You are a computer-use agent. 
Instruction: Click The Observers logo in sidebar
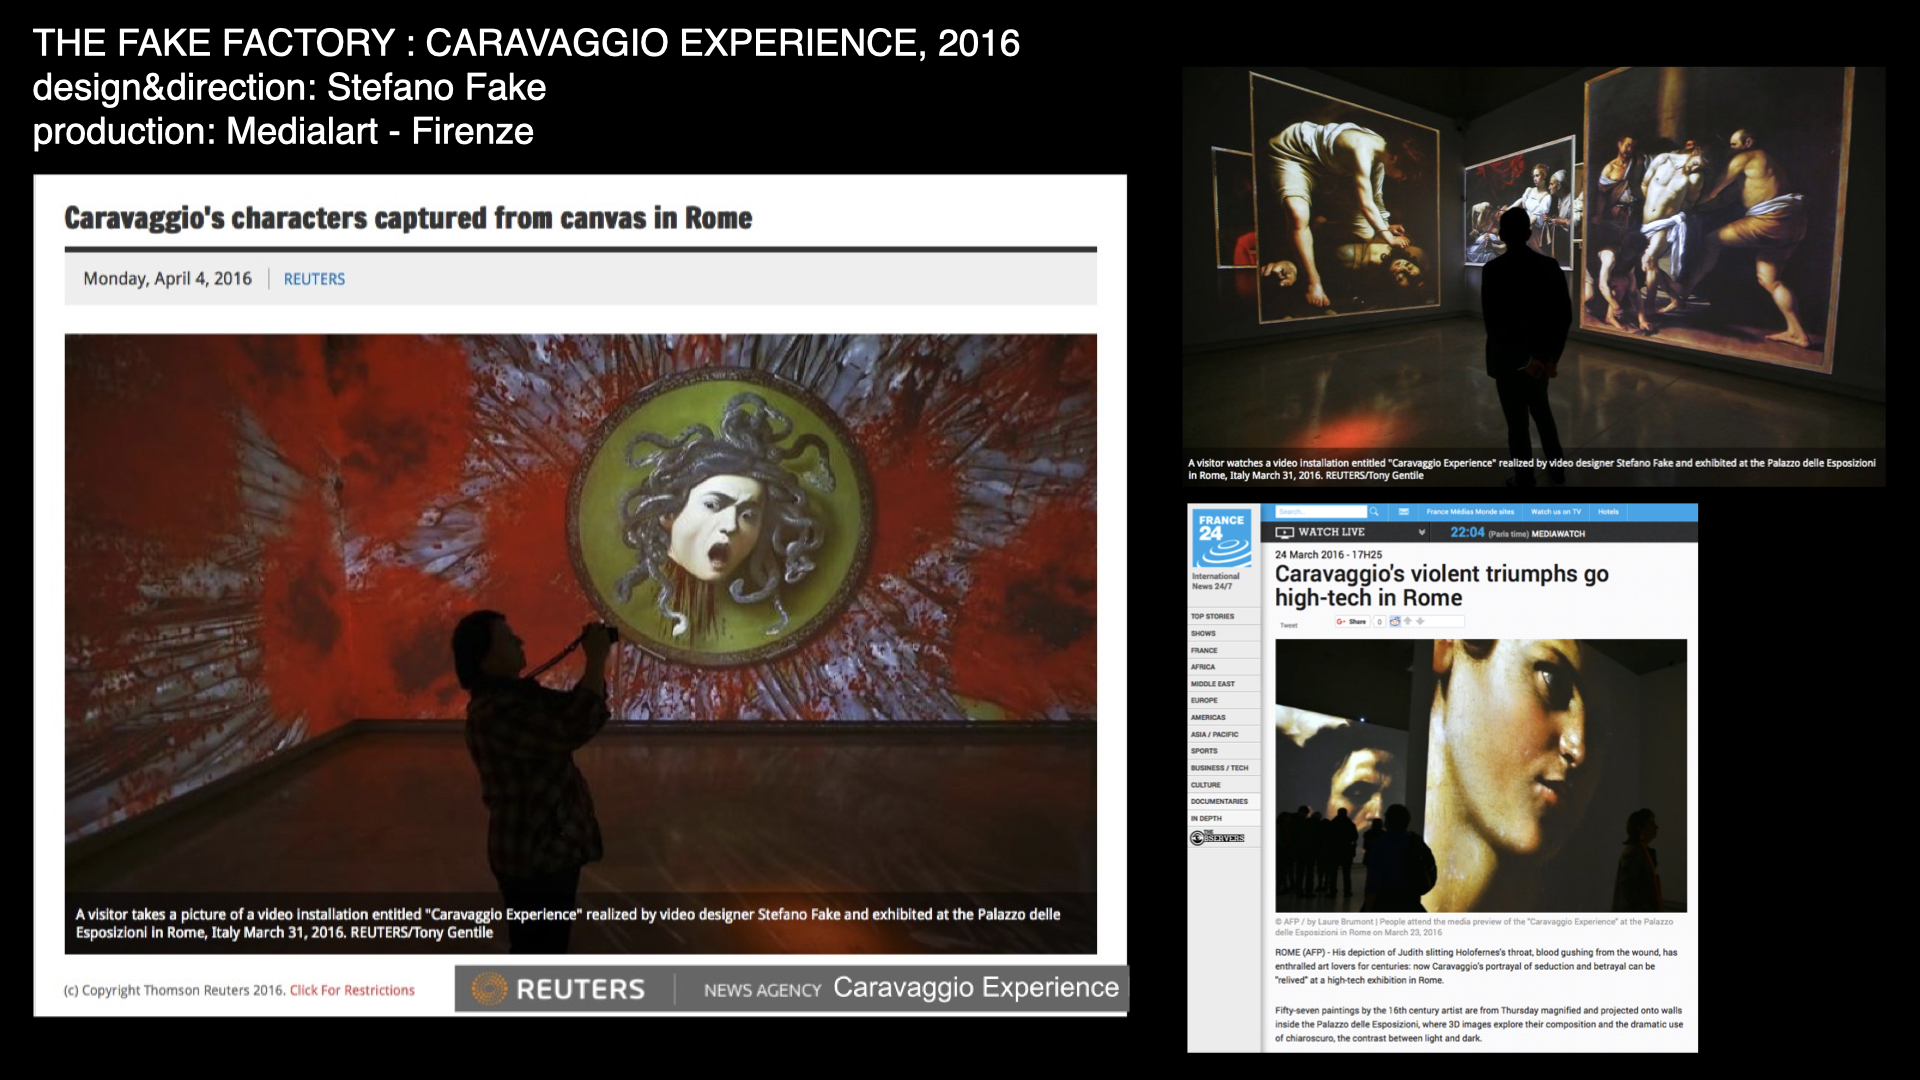[x=1217, y=838]
